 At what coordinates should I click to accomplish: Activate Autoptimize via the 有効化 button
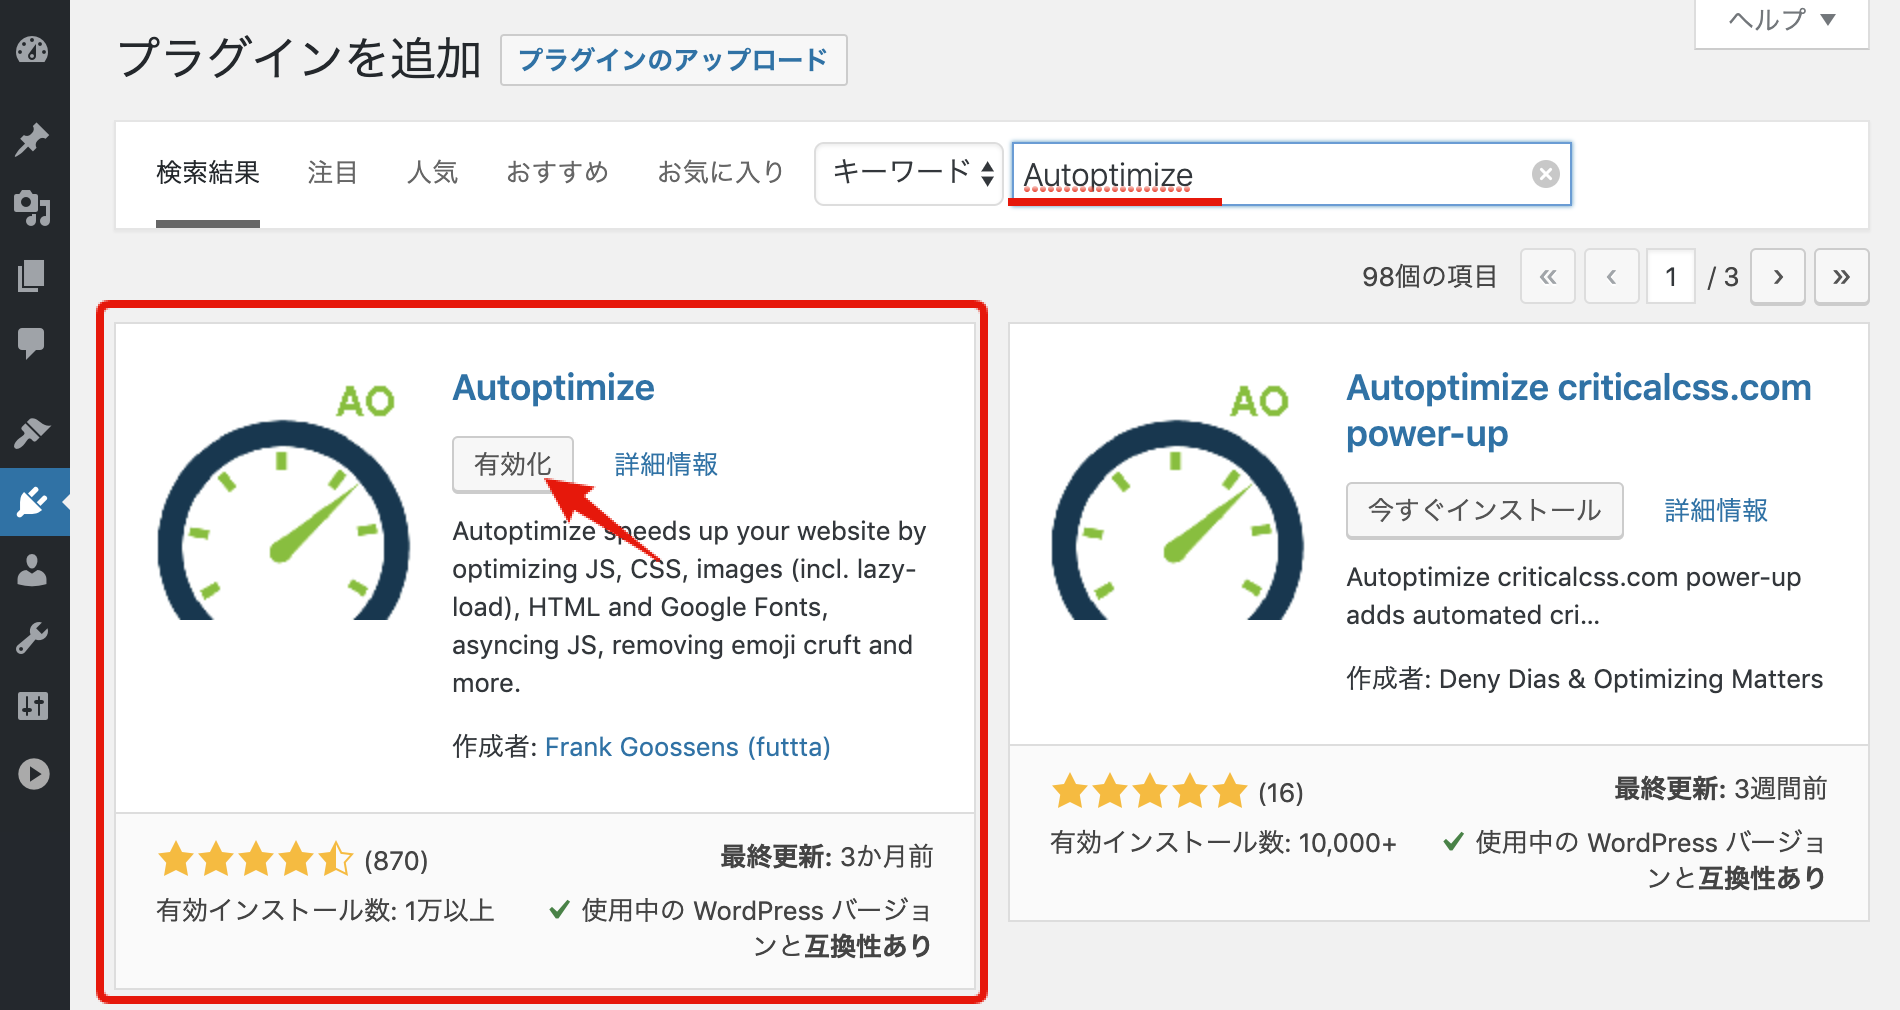512,463
